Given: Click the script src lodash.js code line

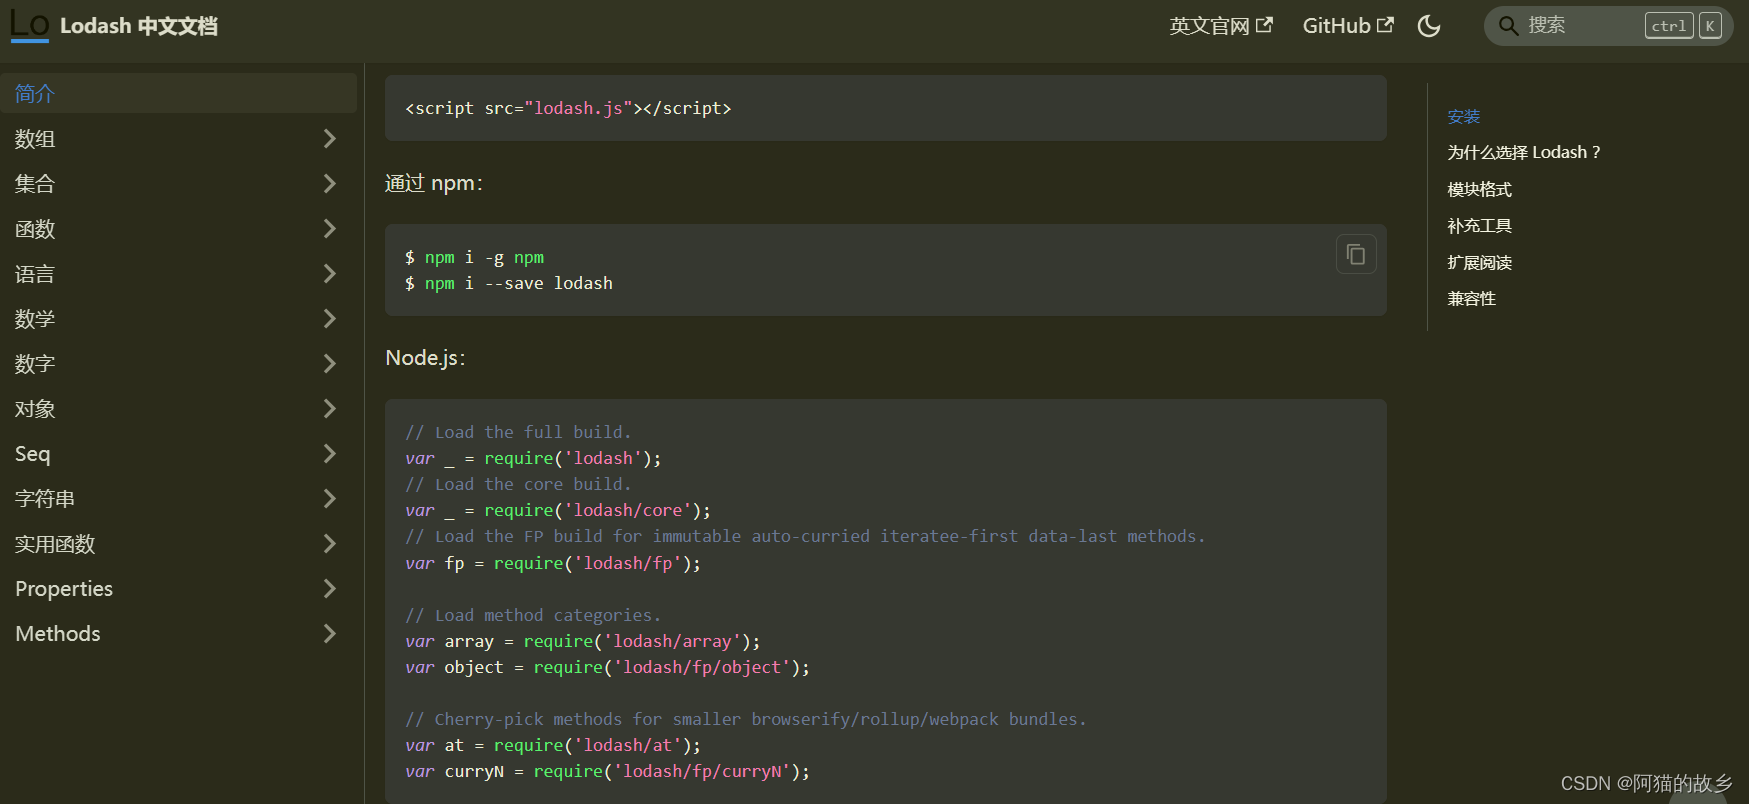Looking at the screenshot, I should [x=568, y=108].
